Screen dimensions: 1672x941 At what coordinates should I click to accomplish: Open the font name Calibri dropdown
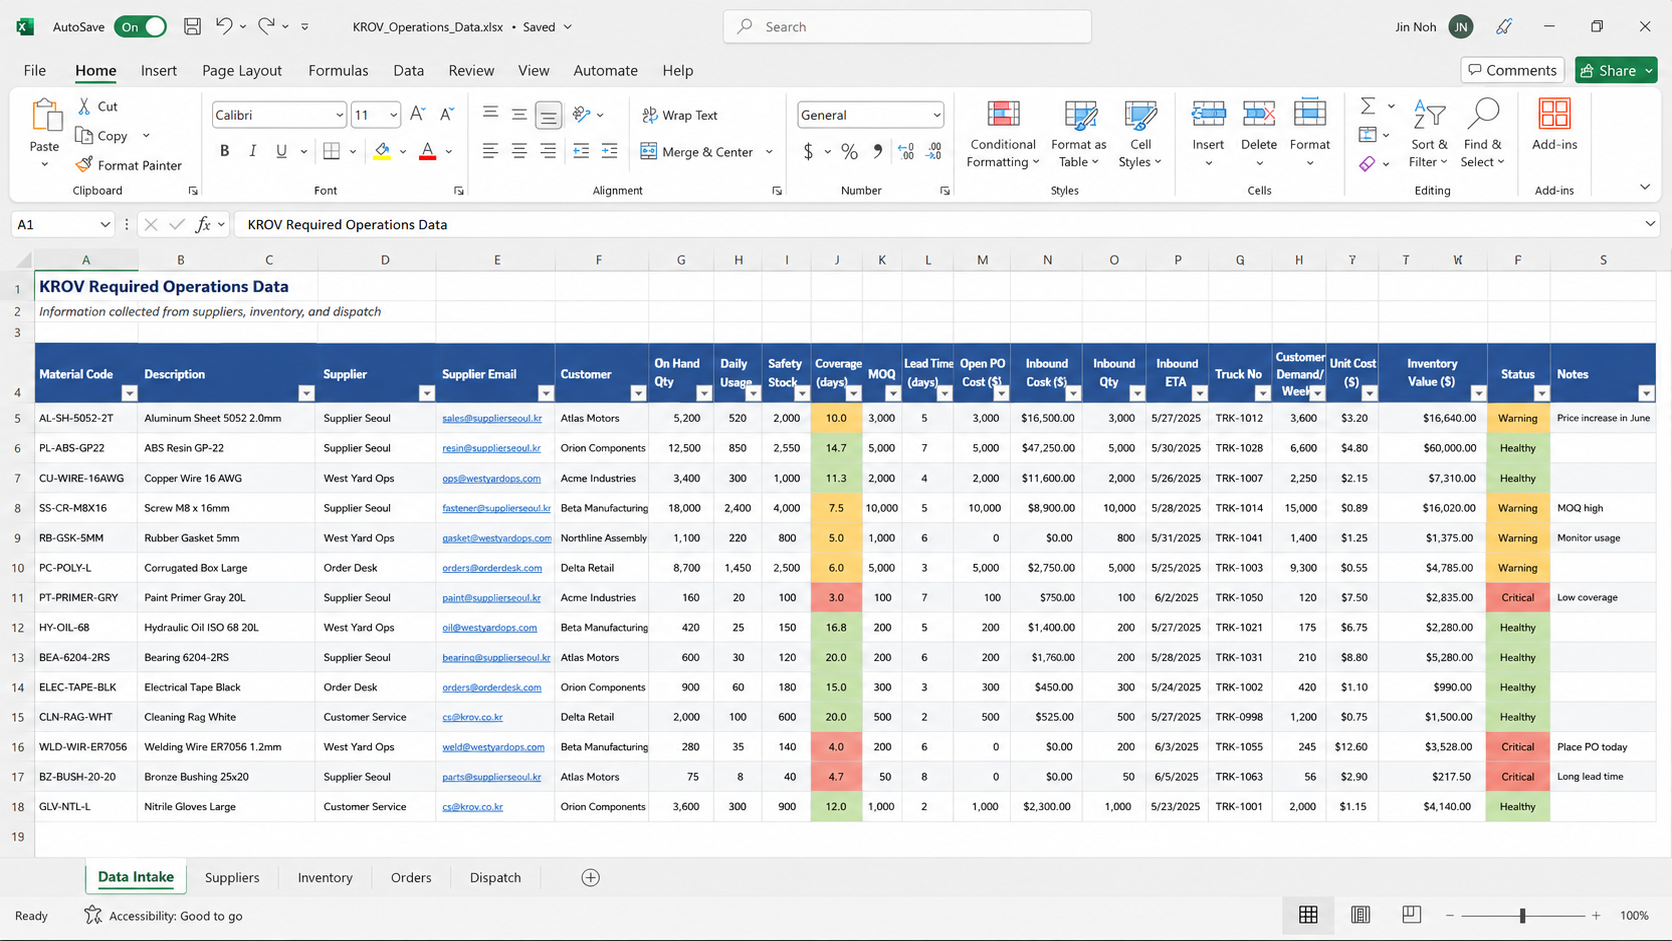[338, 115]
